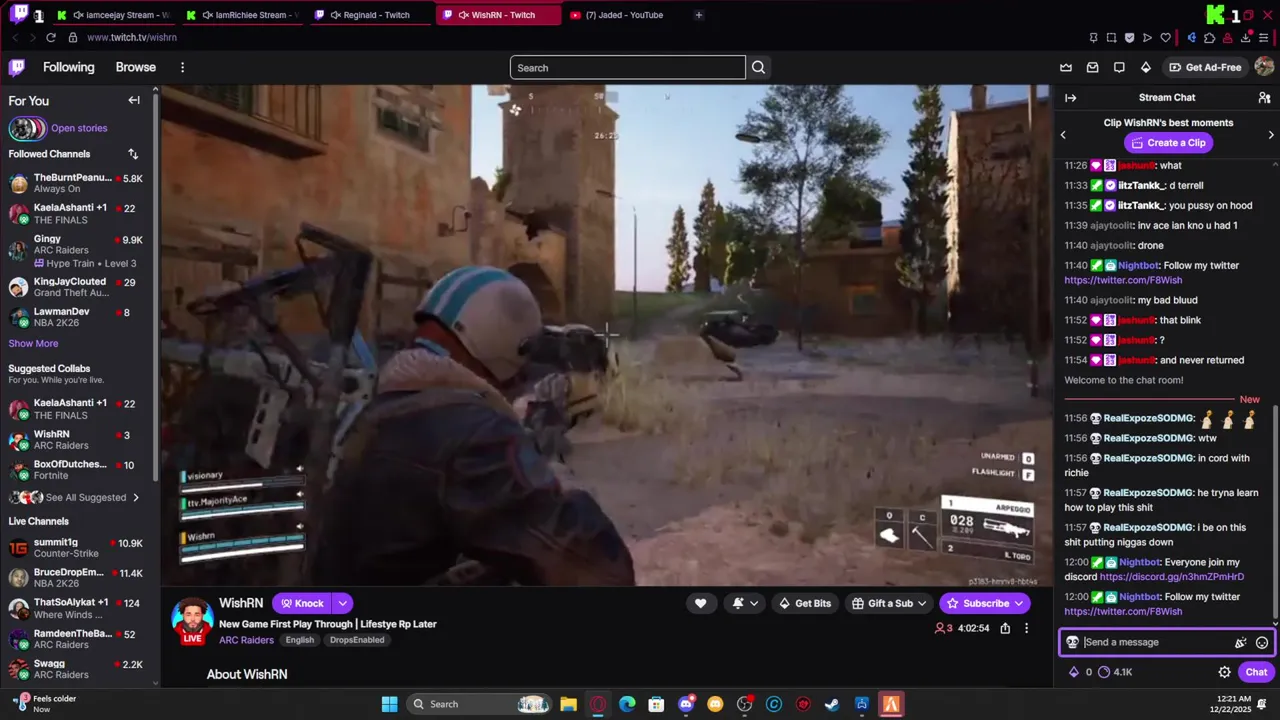Reload the page in the browser
This screenshot has height=720, width=1280.
tap(51, 37)
